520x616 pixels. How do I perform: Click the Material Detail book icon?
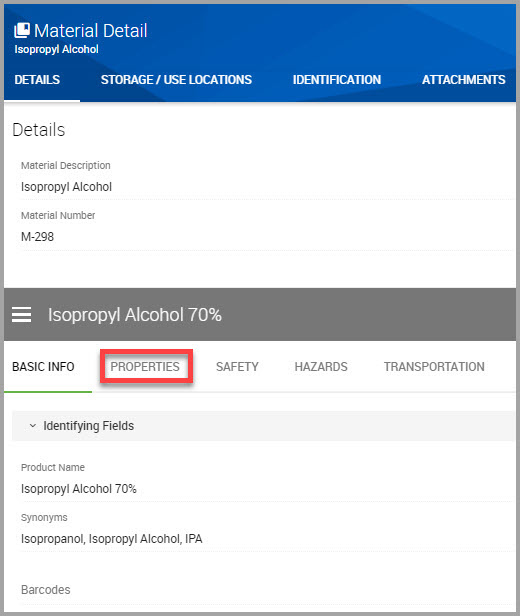tap(22, 30)
